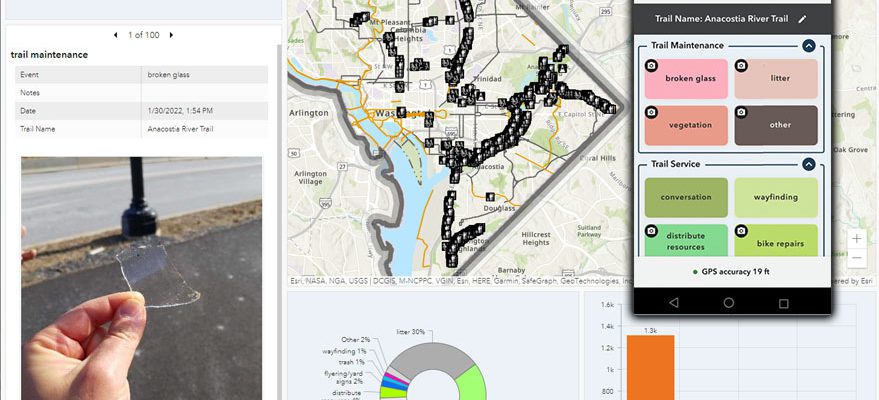Edit the trail name pencil icon

tap(802, 19)
